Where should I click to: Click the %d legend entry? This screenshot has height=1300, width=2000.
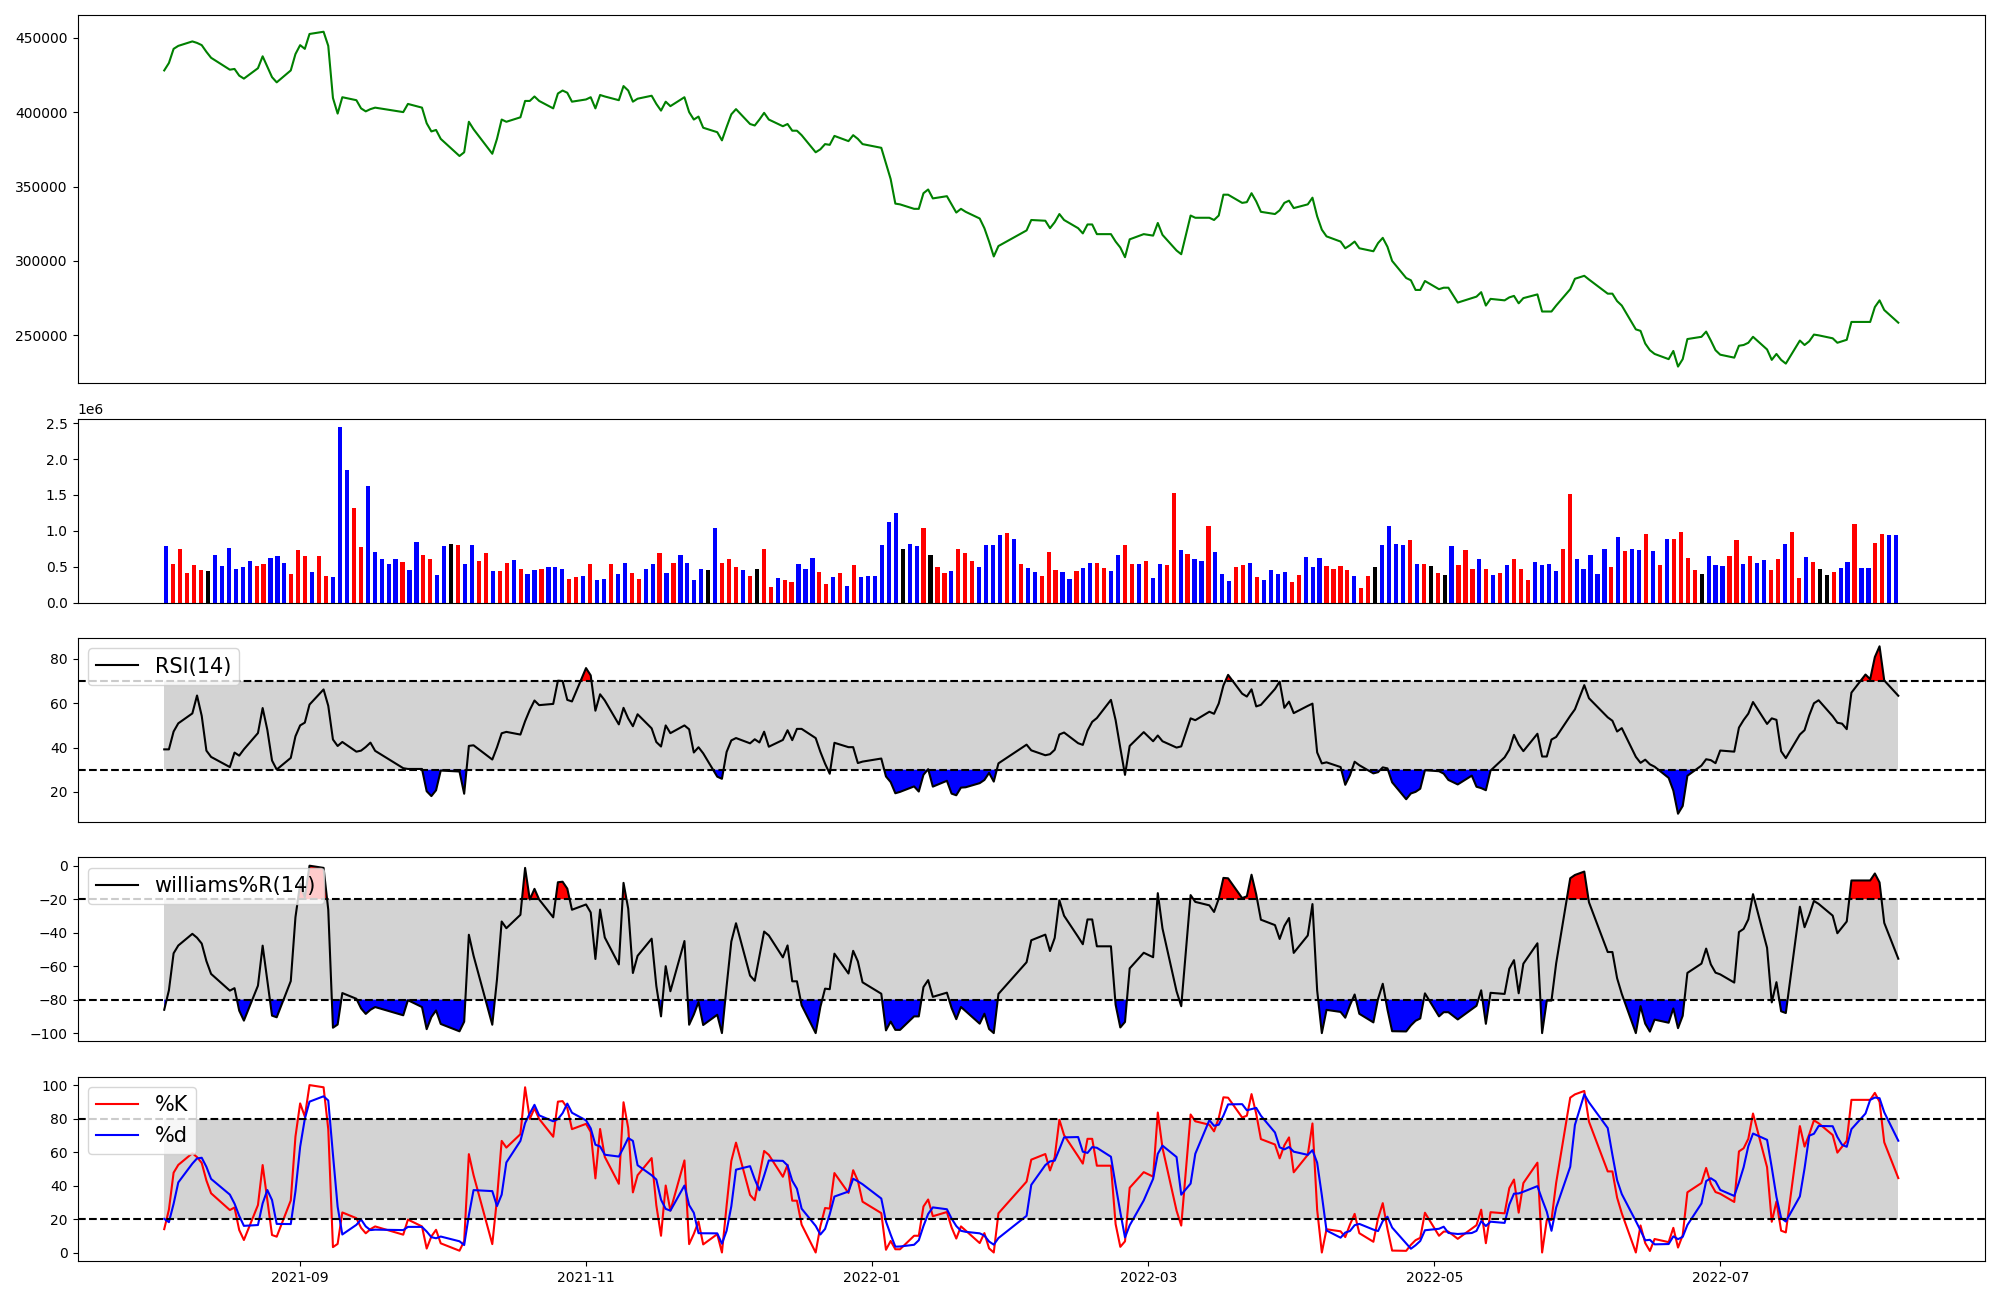click(x=170, y=1135)
